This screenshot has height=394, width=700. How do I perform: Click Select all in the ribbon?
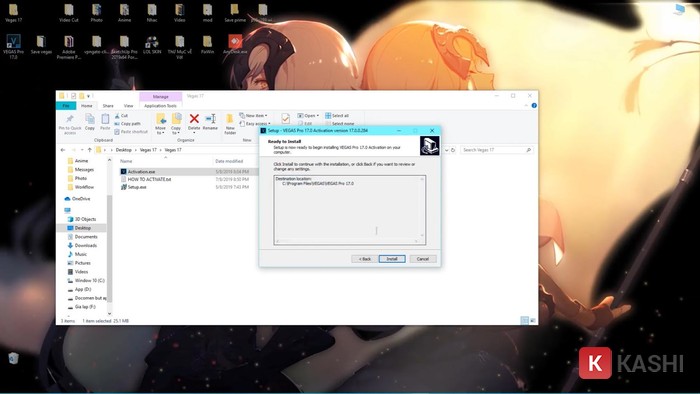[337, 116]
